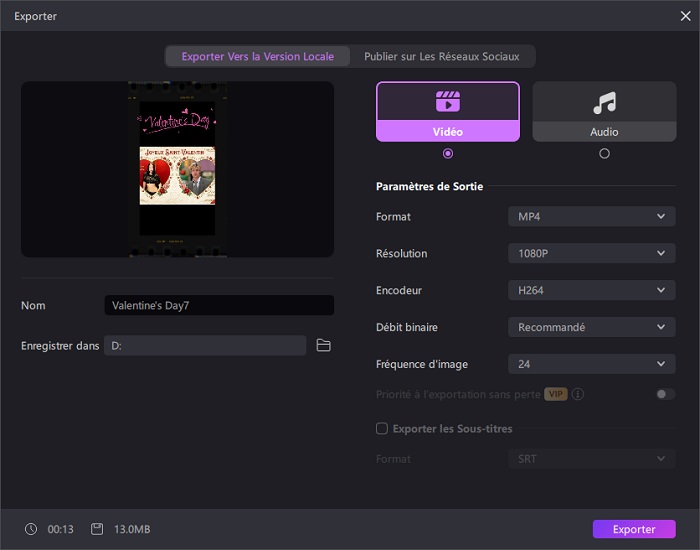Close the Exporter dialog
This screenshot has height=550, width=700.
coord(684,16)
